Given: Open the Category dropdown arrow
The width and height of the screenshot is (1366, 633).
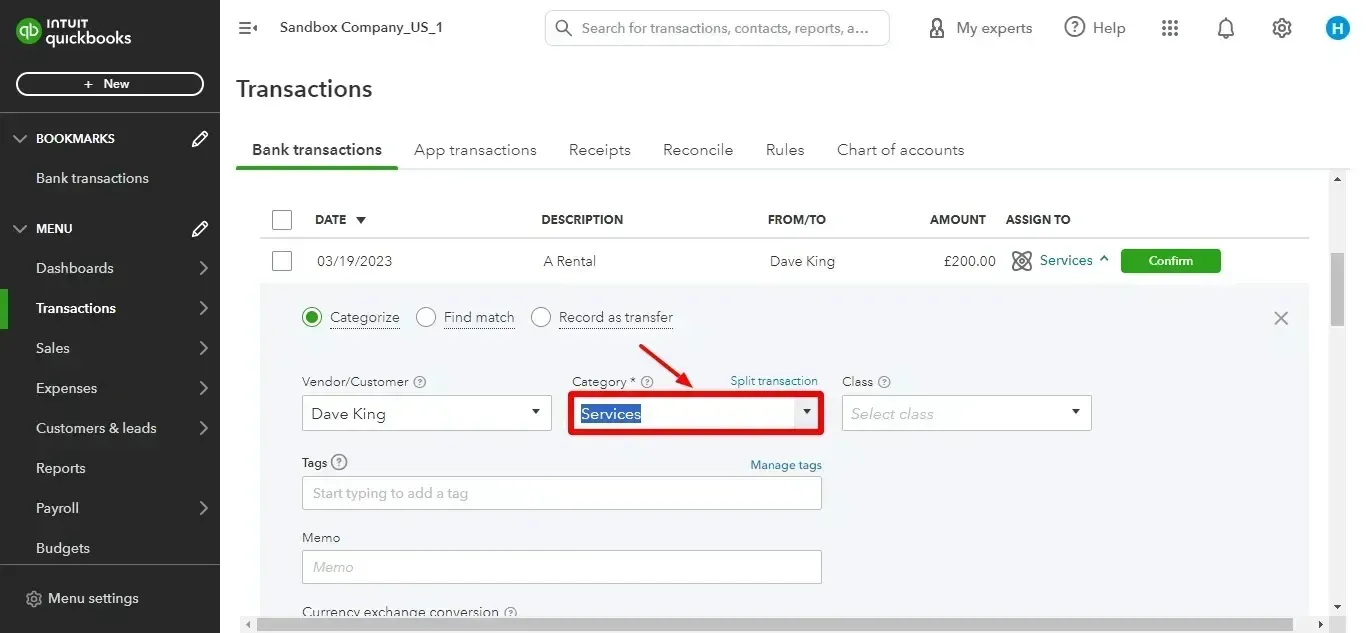Looking at the screenshot, I should pyautogui.click(x=807, y=413).
